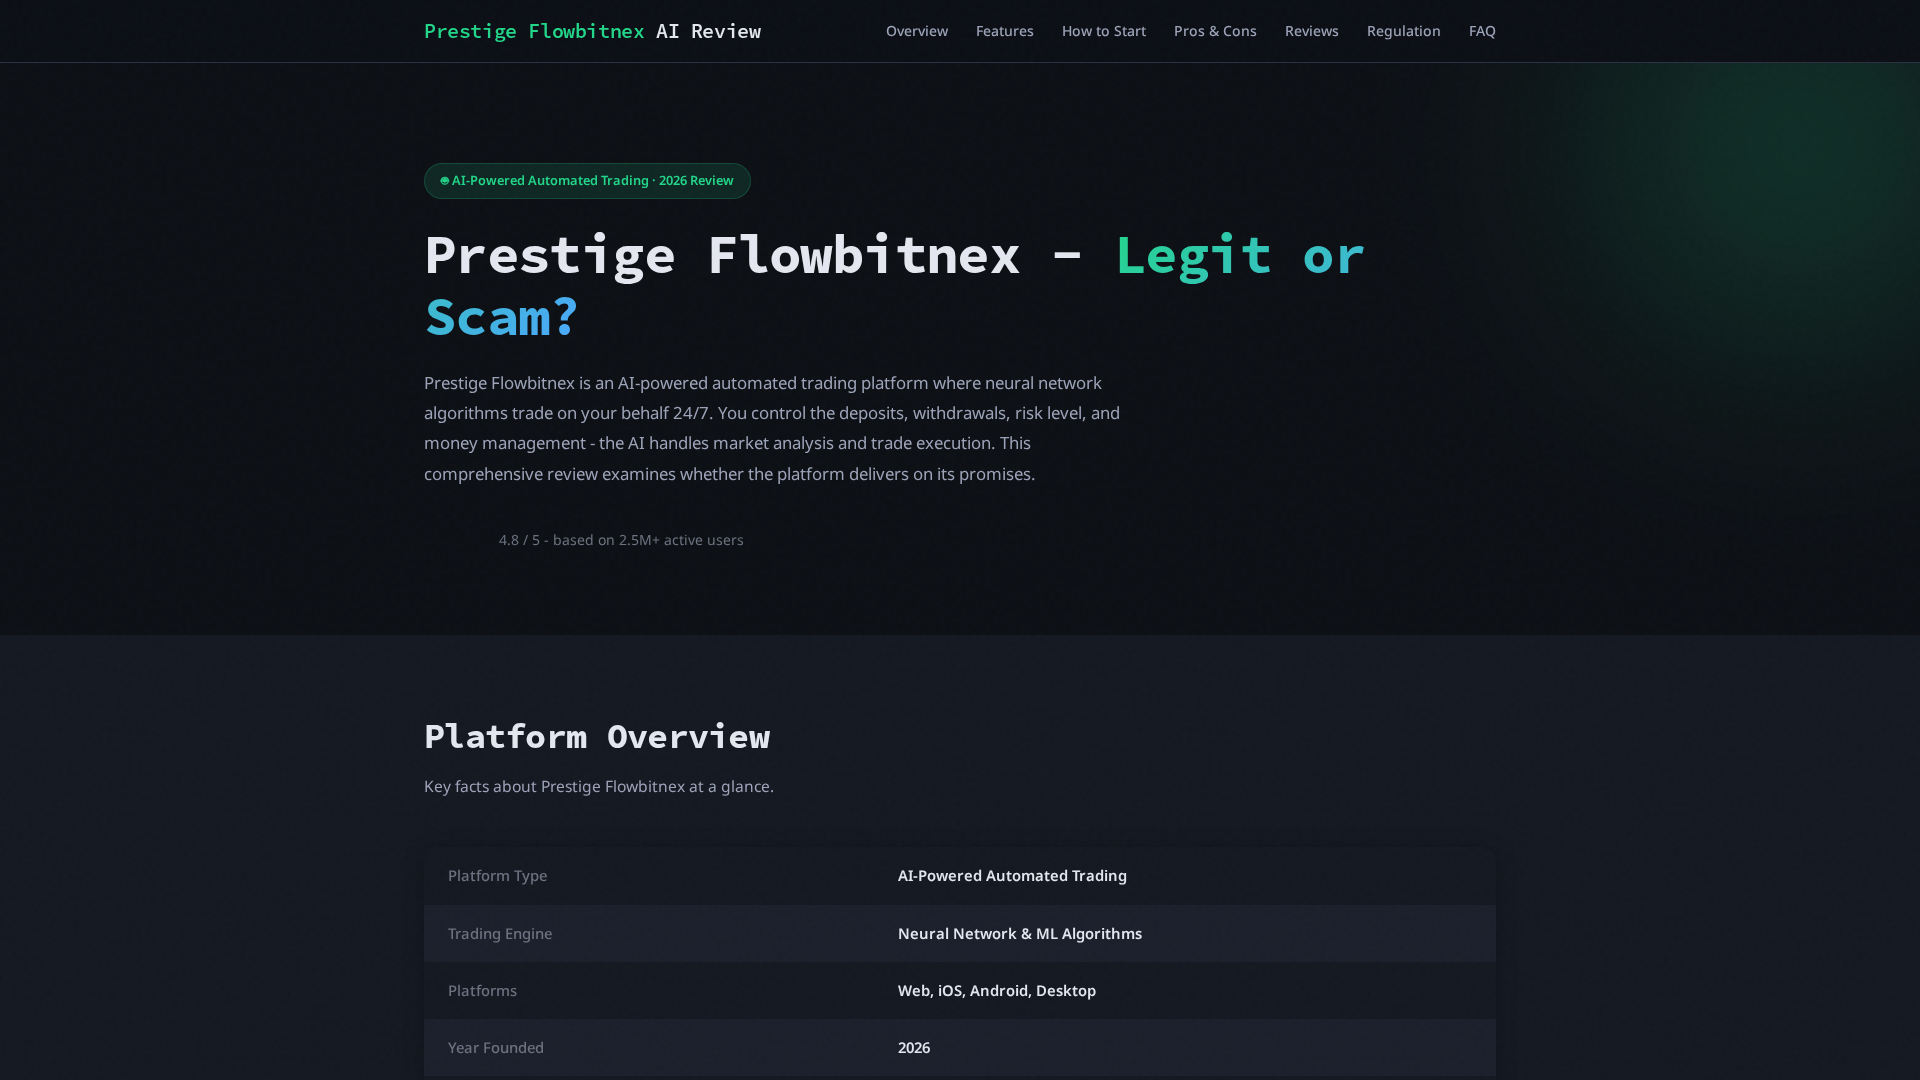Select How to Start in the navbar
The image size is (1920, 1080).
(1103, 31)
